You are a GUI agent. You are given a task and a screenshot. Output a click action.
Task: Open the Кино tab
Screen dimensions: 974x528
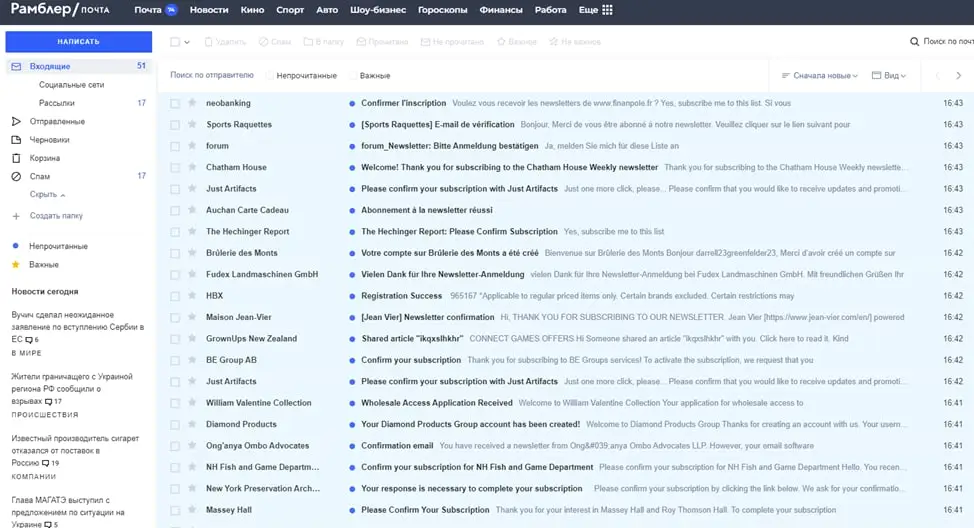(252, 10)
